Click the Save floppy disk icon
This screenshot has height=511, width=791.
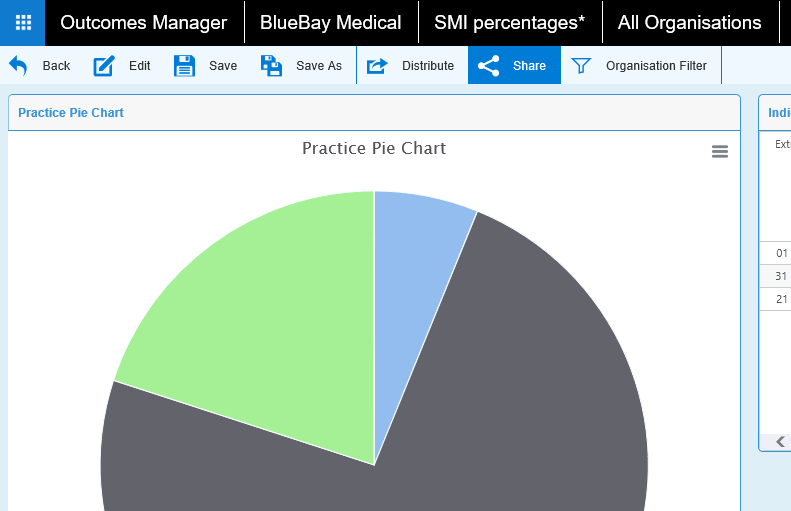(185, 66)
